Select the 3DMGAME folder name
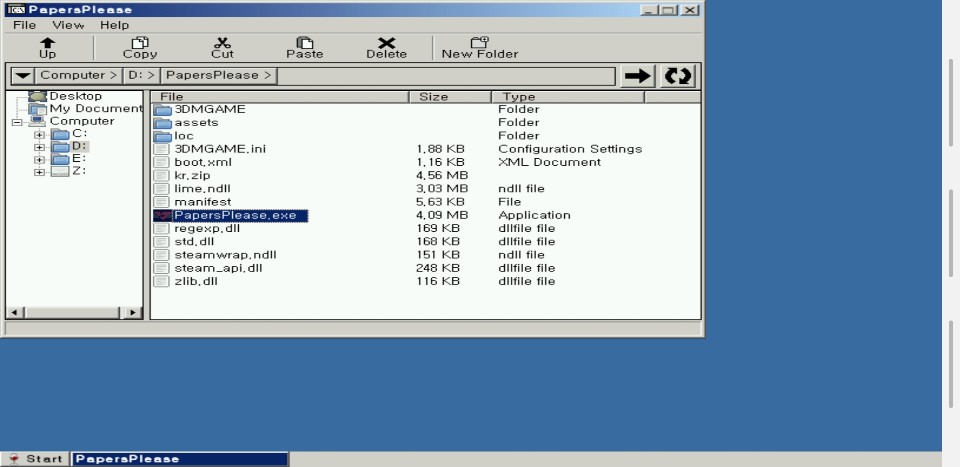 [210, 110]
